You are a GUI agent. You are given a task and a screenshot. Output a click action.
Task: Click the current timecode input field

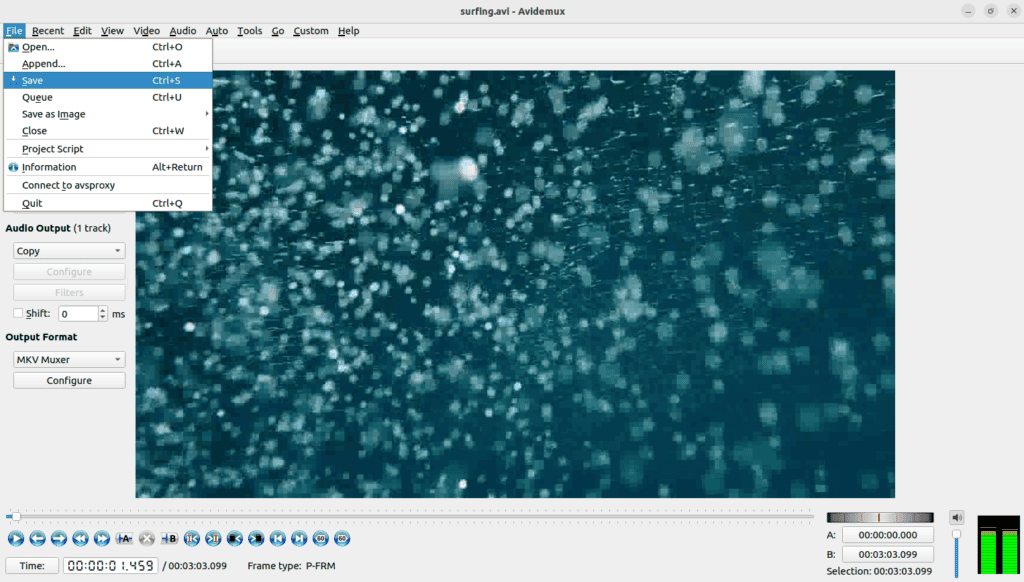pyautogui.click(x=110, y=566)
